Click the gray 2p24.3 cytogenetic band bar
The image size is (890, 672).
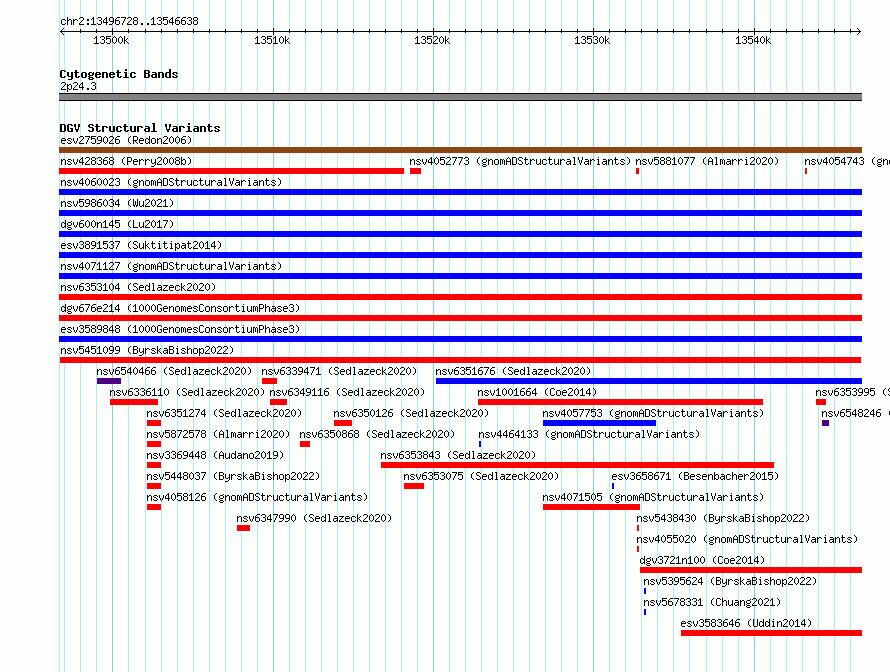click(x=460, y=97)
